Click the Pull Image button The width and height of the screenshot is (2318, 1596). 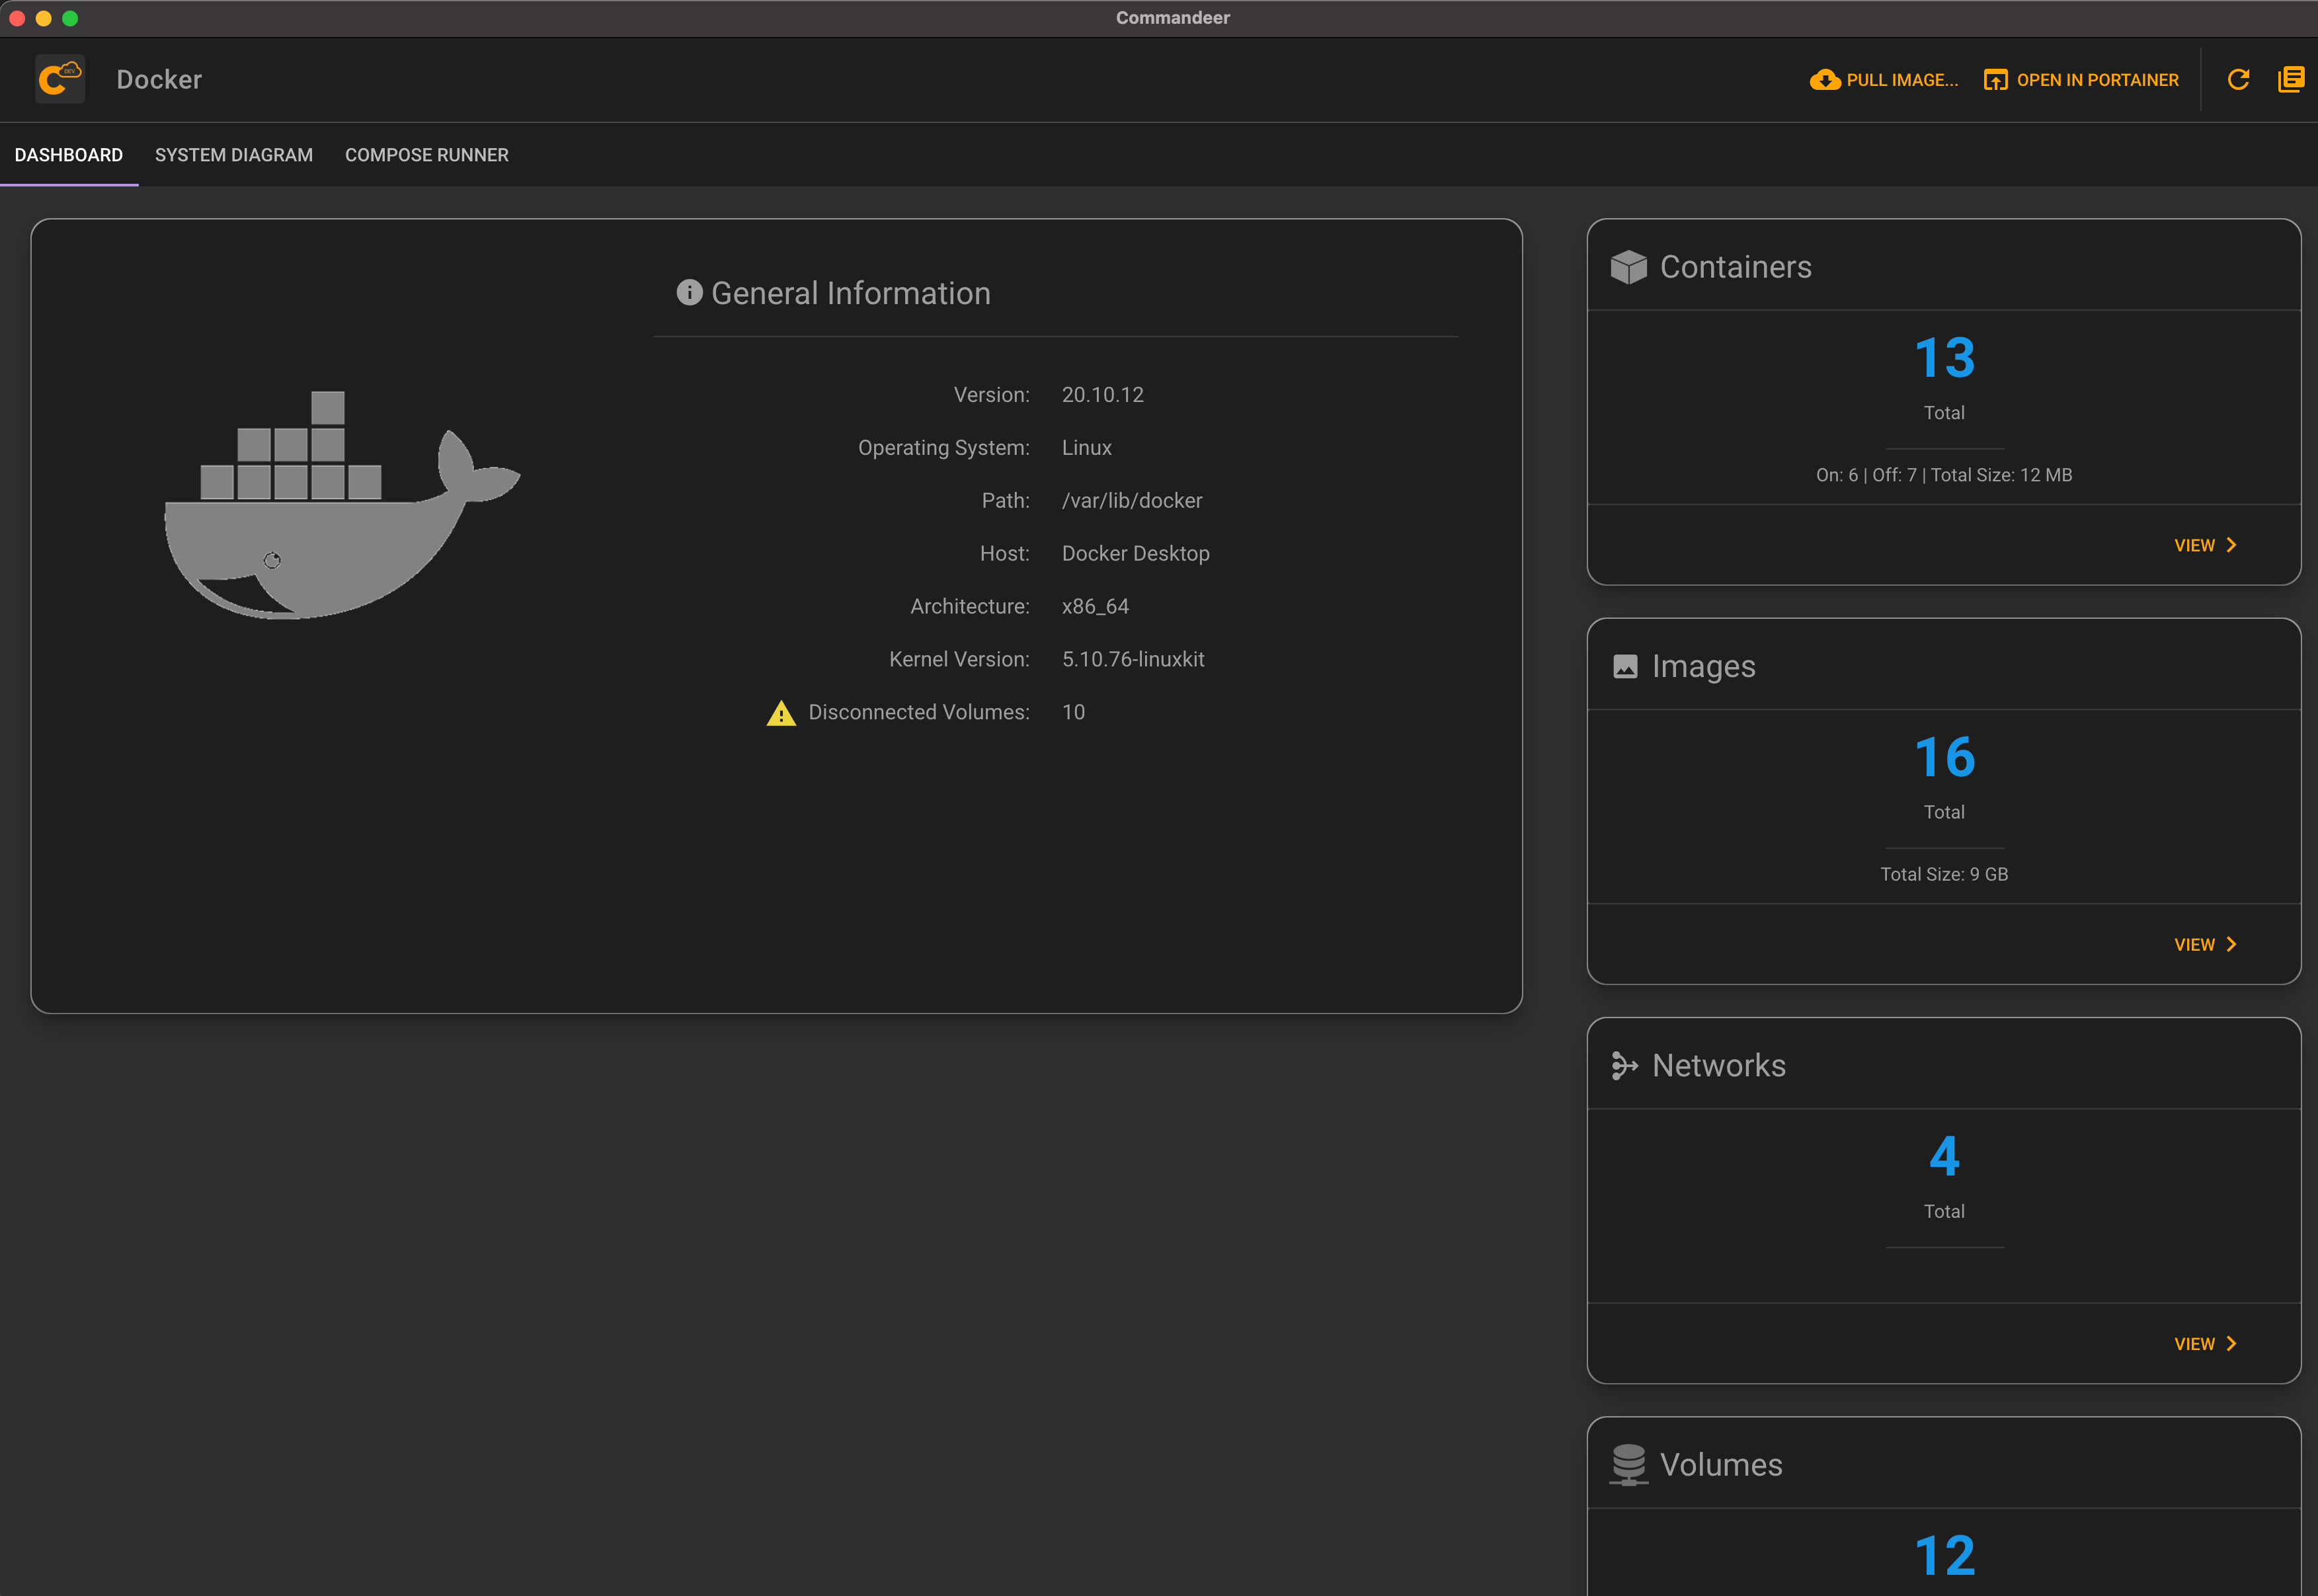[x=1884, y=80]
